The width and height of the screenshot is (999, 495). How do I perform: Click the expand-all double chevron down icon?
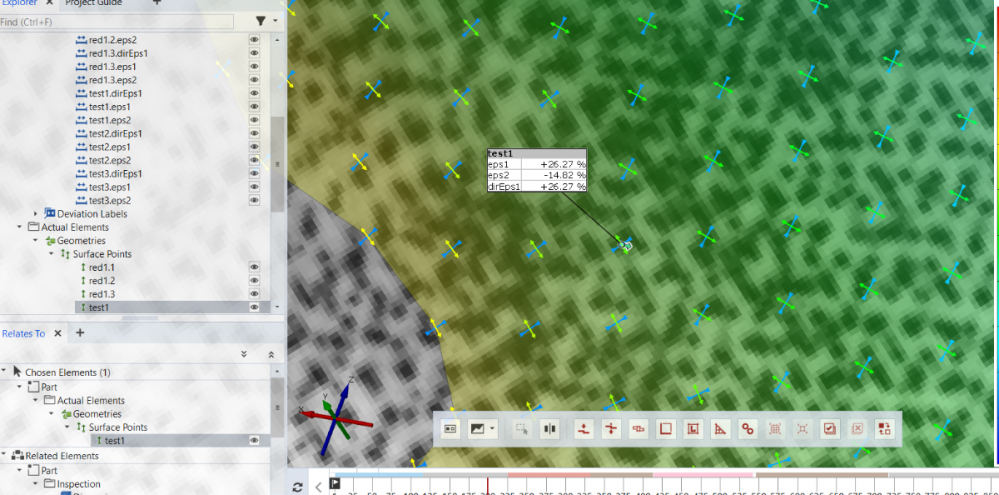[x=243, y=354]
